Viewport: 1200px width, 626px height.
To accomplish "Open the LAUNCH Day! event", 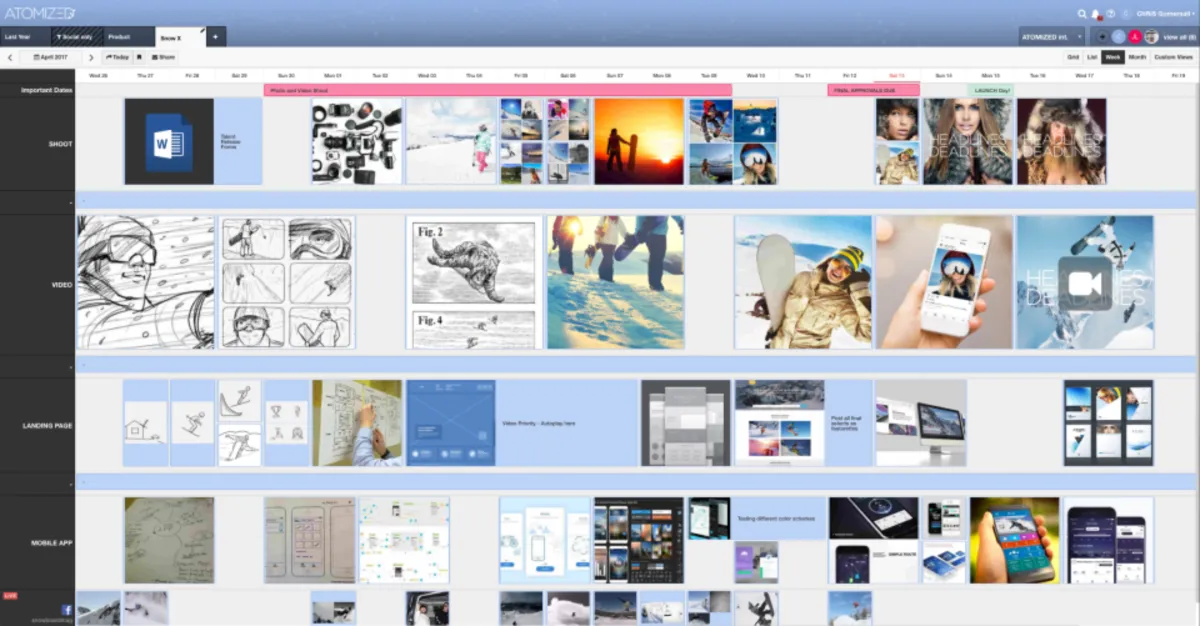I will (x=990, y=90).
